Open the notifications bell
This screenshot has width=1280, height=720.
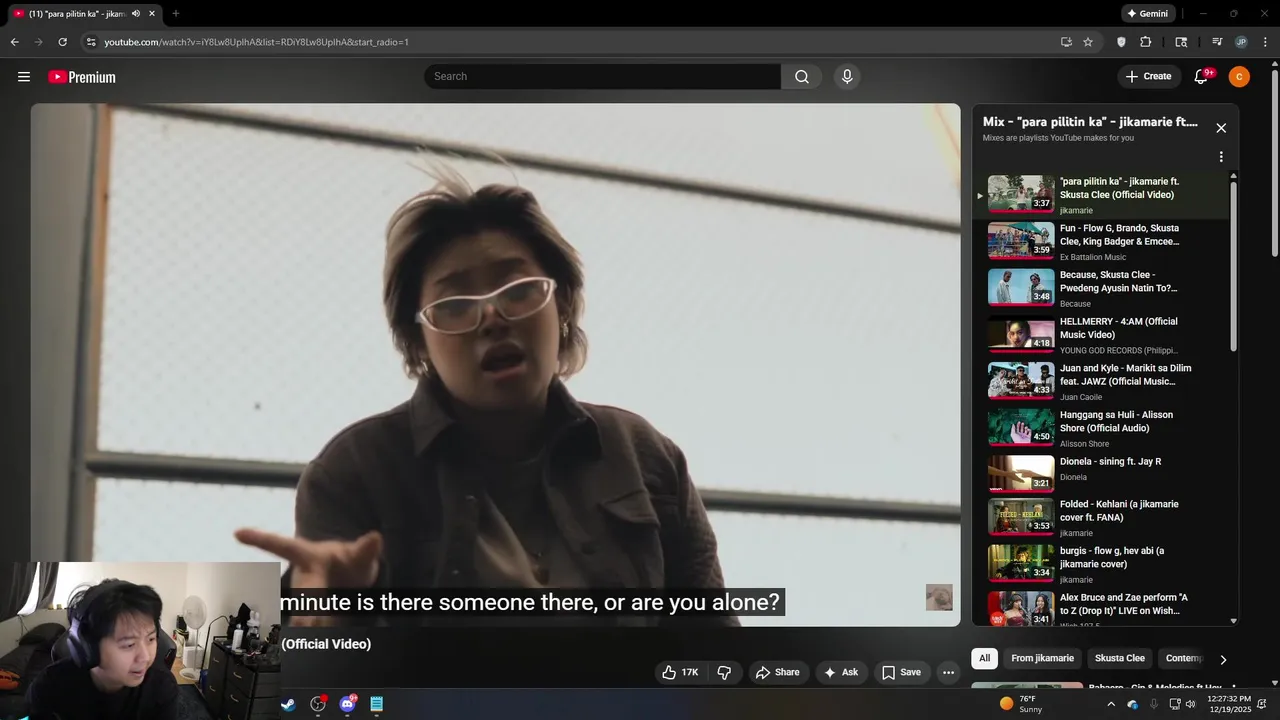tap(1202, 77)
